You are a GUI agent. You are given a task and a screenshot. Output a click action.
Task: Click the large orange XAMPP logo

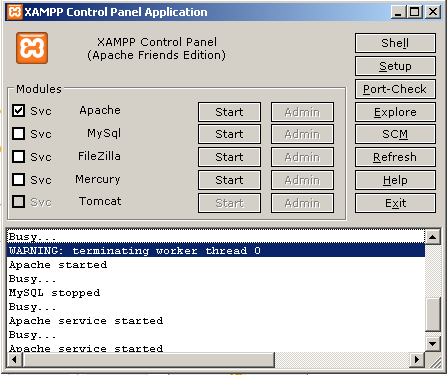coord(32,48)
